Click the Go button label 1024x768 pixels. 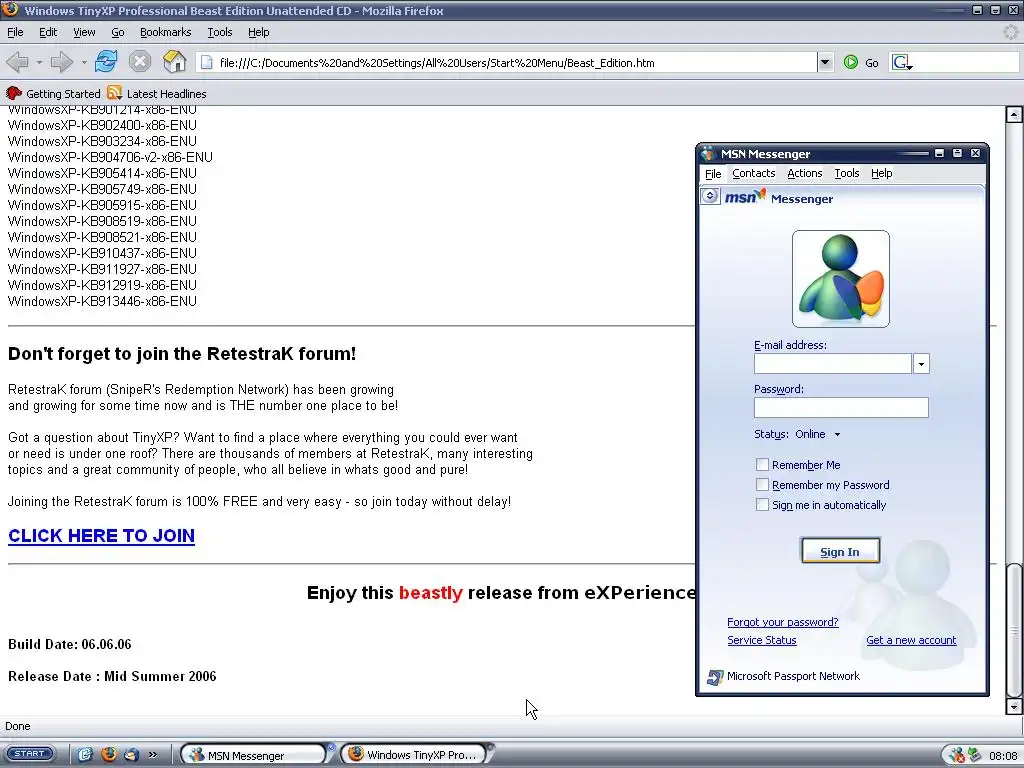click(872, 63)
